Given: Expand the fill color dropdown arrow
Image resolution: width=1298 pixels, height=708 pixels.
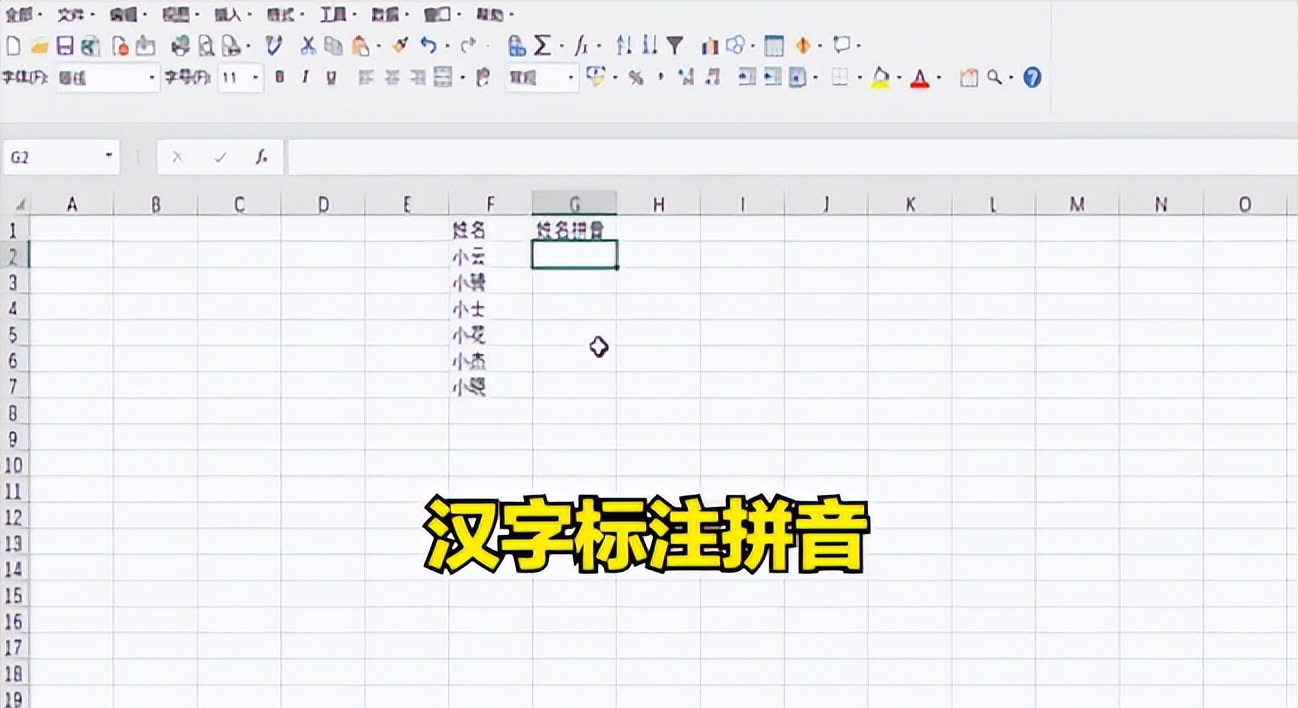Looking at the screenshot, I should [899, 79].
